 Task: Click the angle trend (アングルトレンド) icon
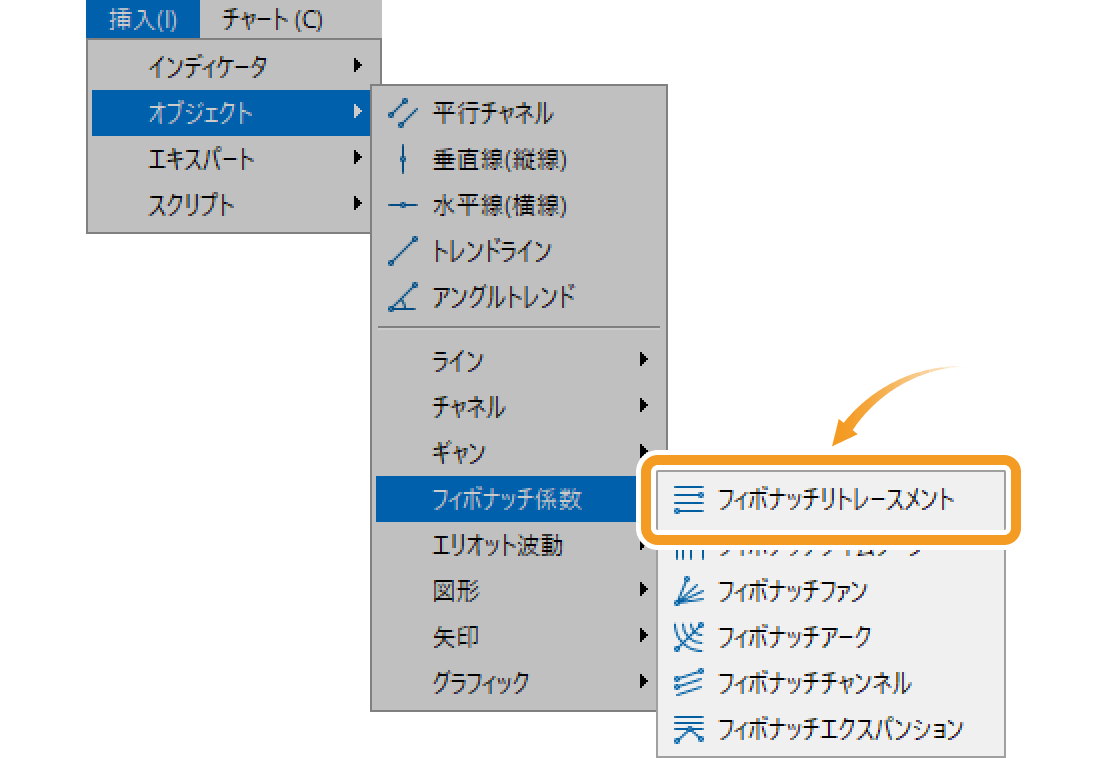point(403,297)
